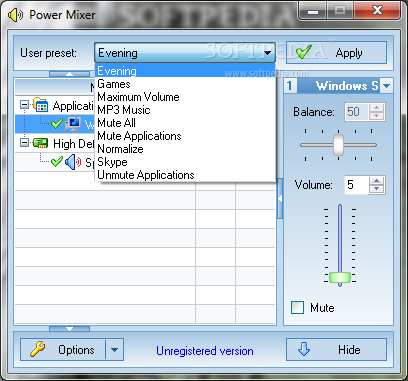408x381 pixels.
Task: Decrease Volume with the spinner down arrow
Action: click(377, 189)
